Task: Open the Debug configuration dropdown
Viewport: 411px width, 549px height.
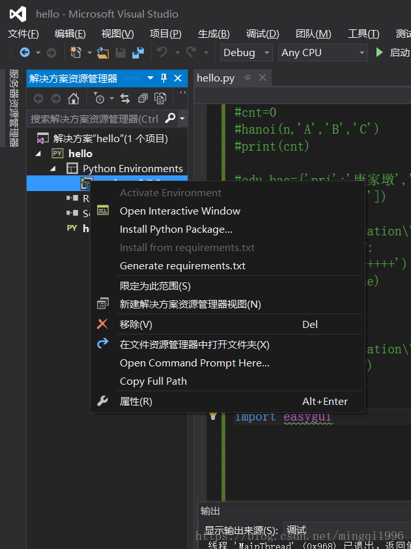Action: (246, 53)
